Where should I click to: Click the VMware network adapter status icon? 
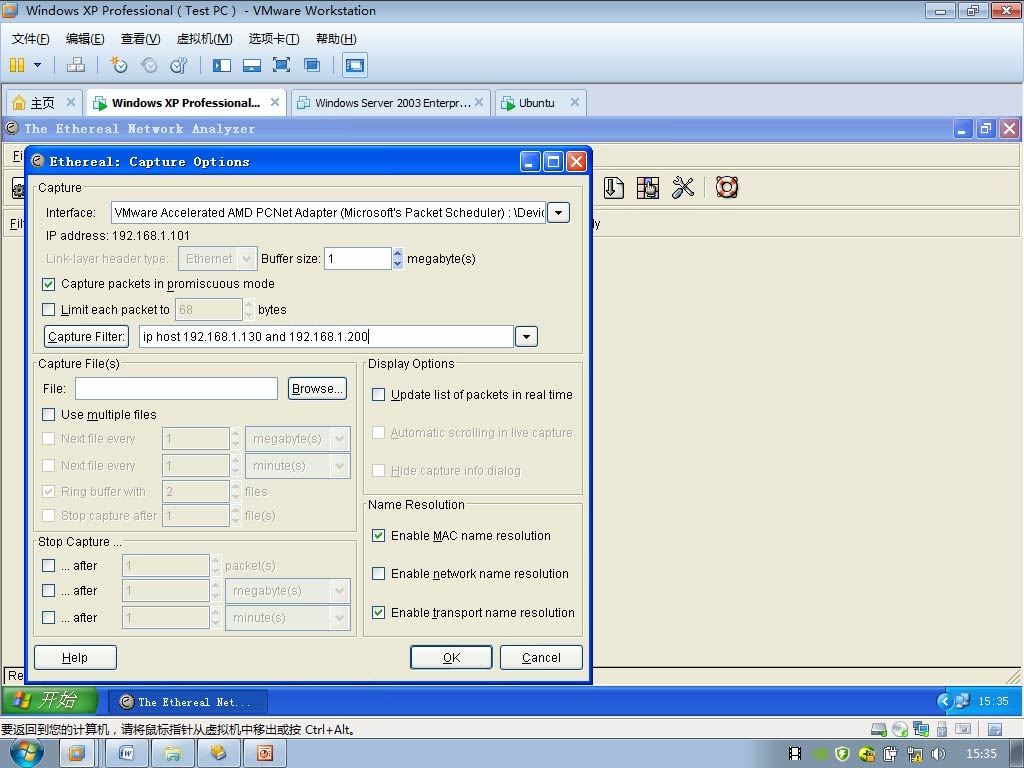(921, 729)
